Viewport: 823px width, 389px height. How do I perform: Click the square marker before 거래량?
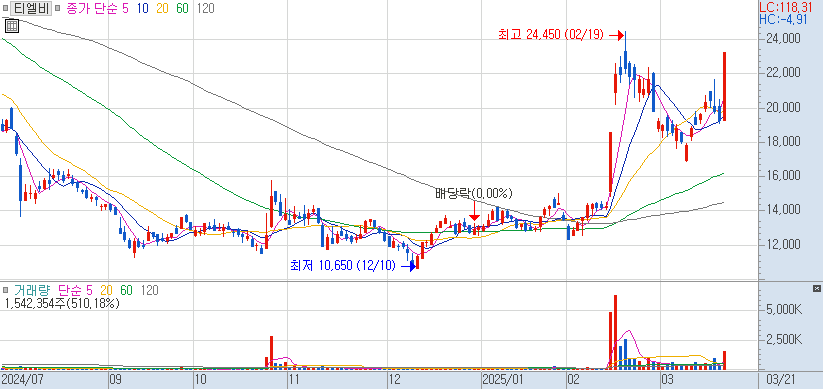coord(5,290)
